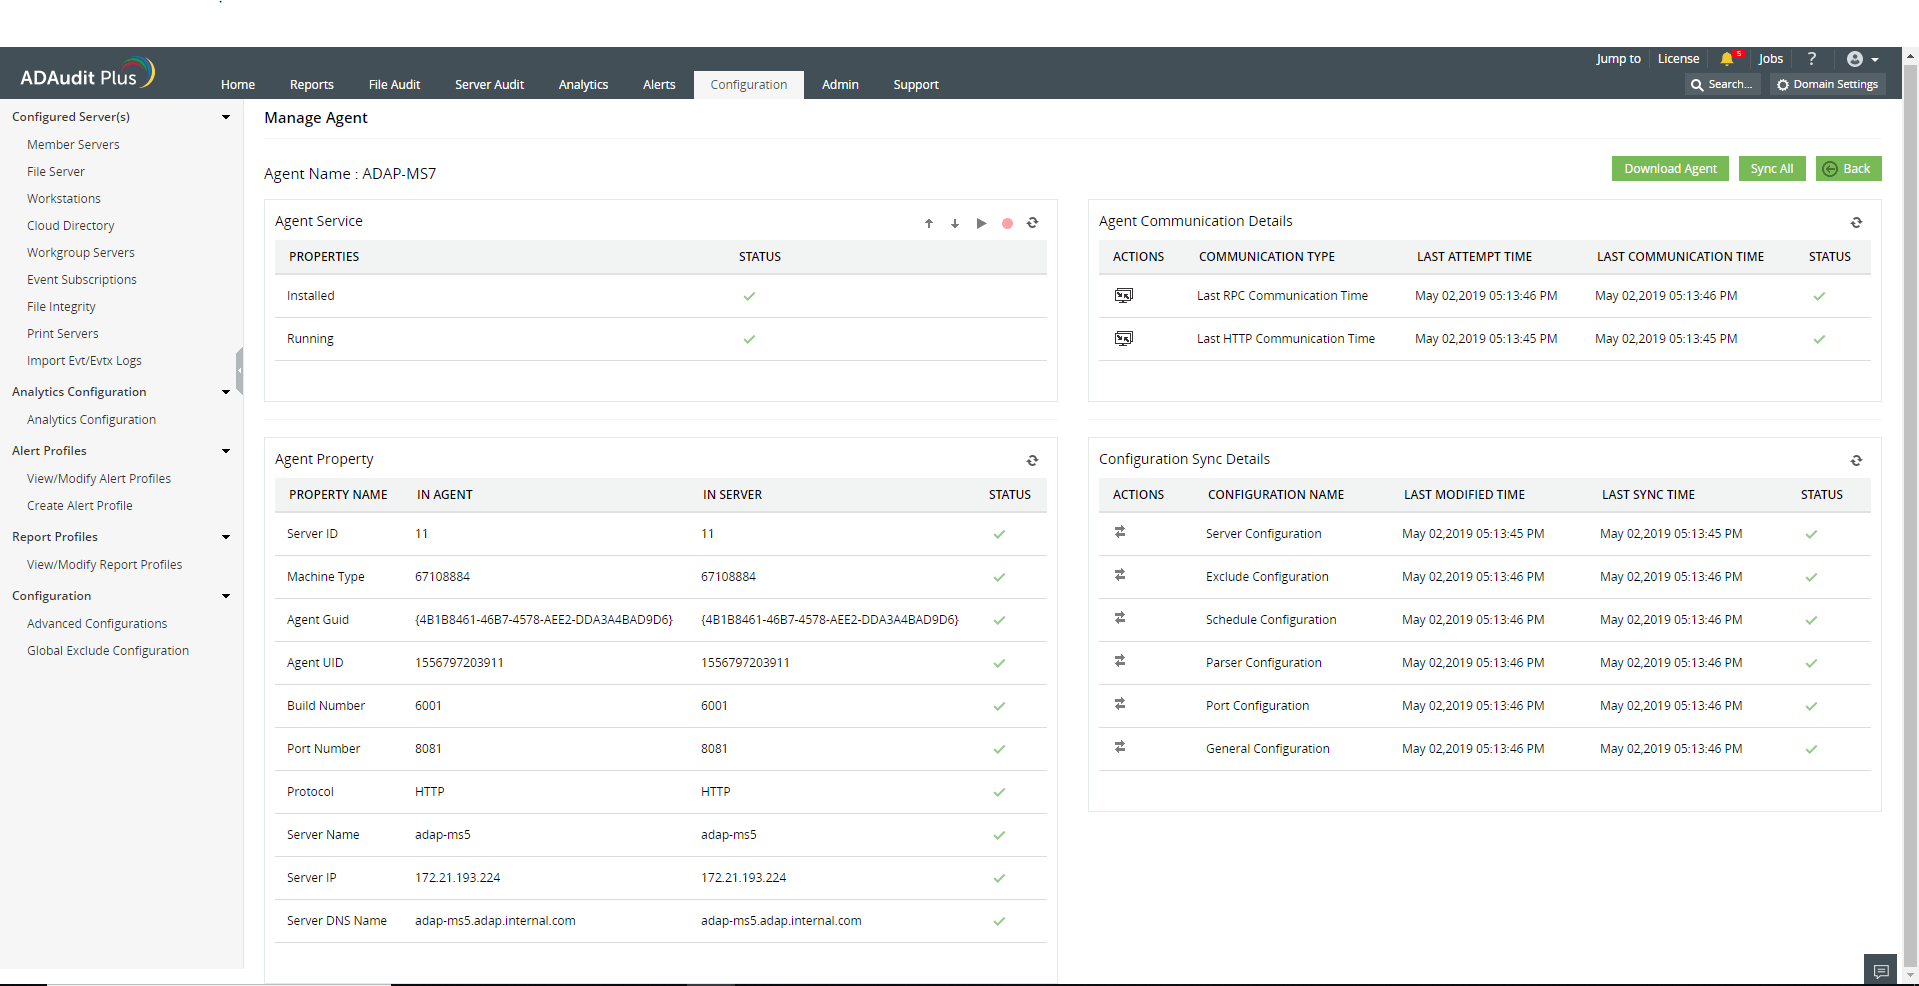This screenshot has width=1919, height=986.
Task: Open the notifications bell
Action: click(1727, 59)
